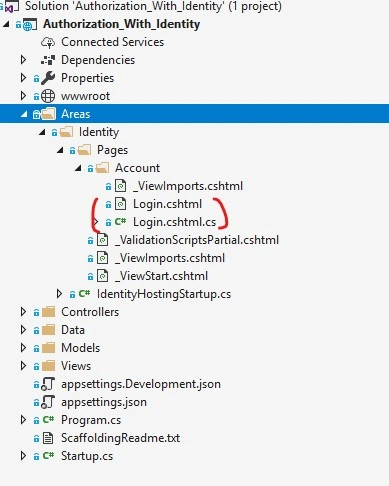Screen dimensions: 389x486
Task: Click the Dependencies icon
Action: click(x=48, y=60)
